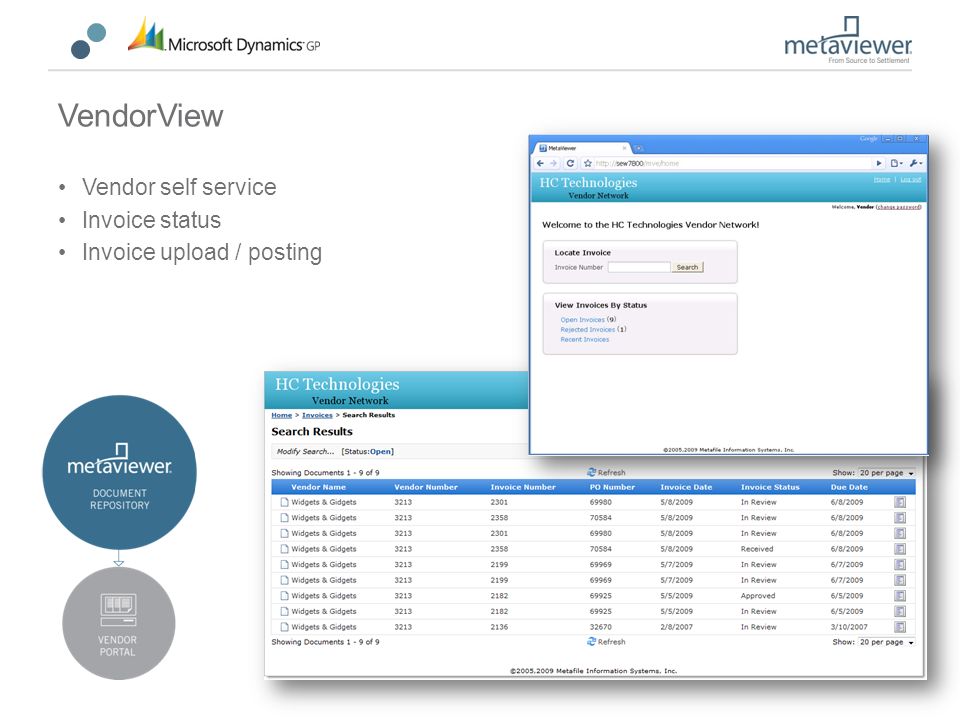Viewport: 960px width, 720px height.
Task: Click the Status Open filter link
Action: (380, 452)
